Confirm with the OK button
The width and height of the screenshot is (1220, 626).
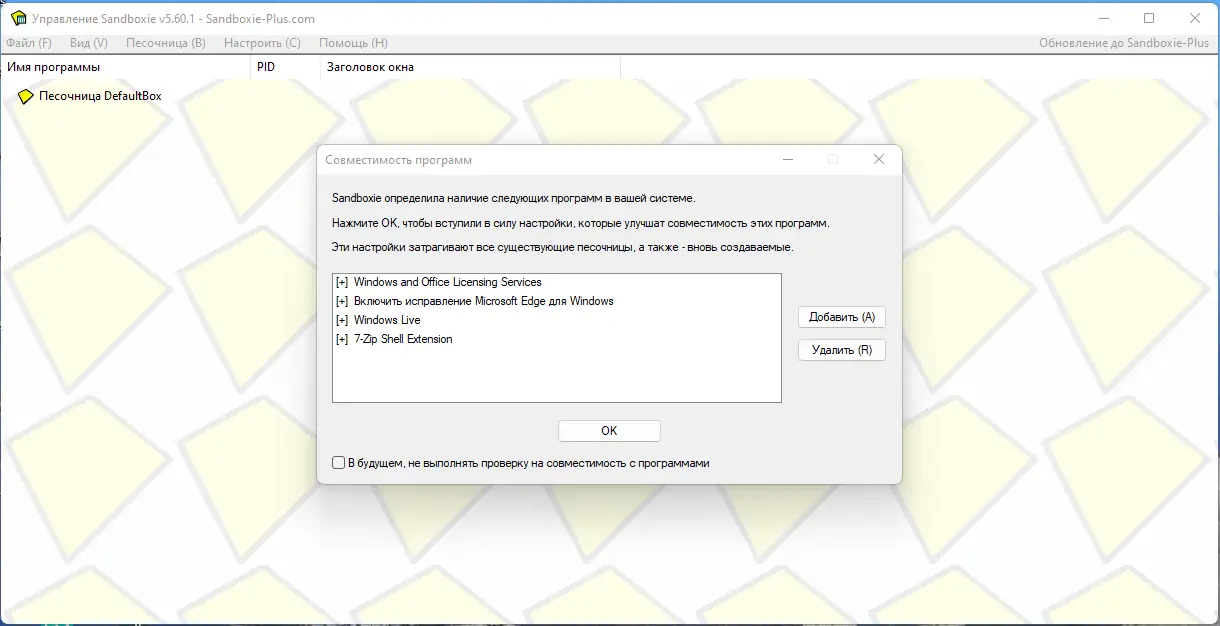pos(609,431)
